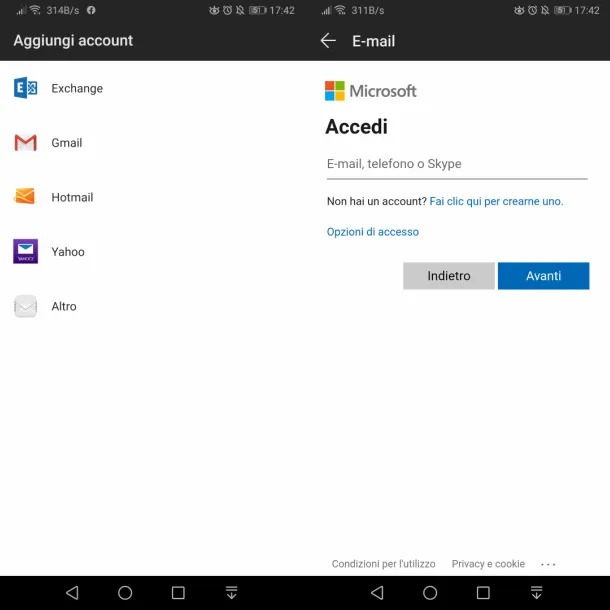Tap the Accedi heading

point(356,126)
